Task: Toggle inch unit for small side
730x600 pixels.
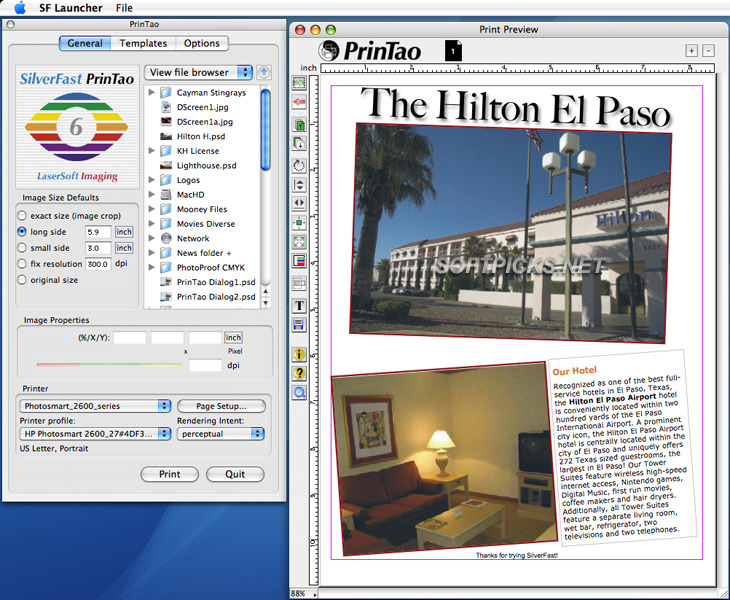Action: coord(124,248)
